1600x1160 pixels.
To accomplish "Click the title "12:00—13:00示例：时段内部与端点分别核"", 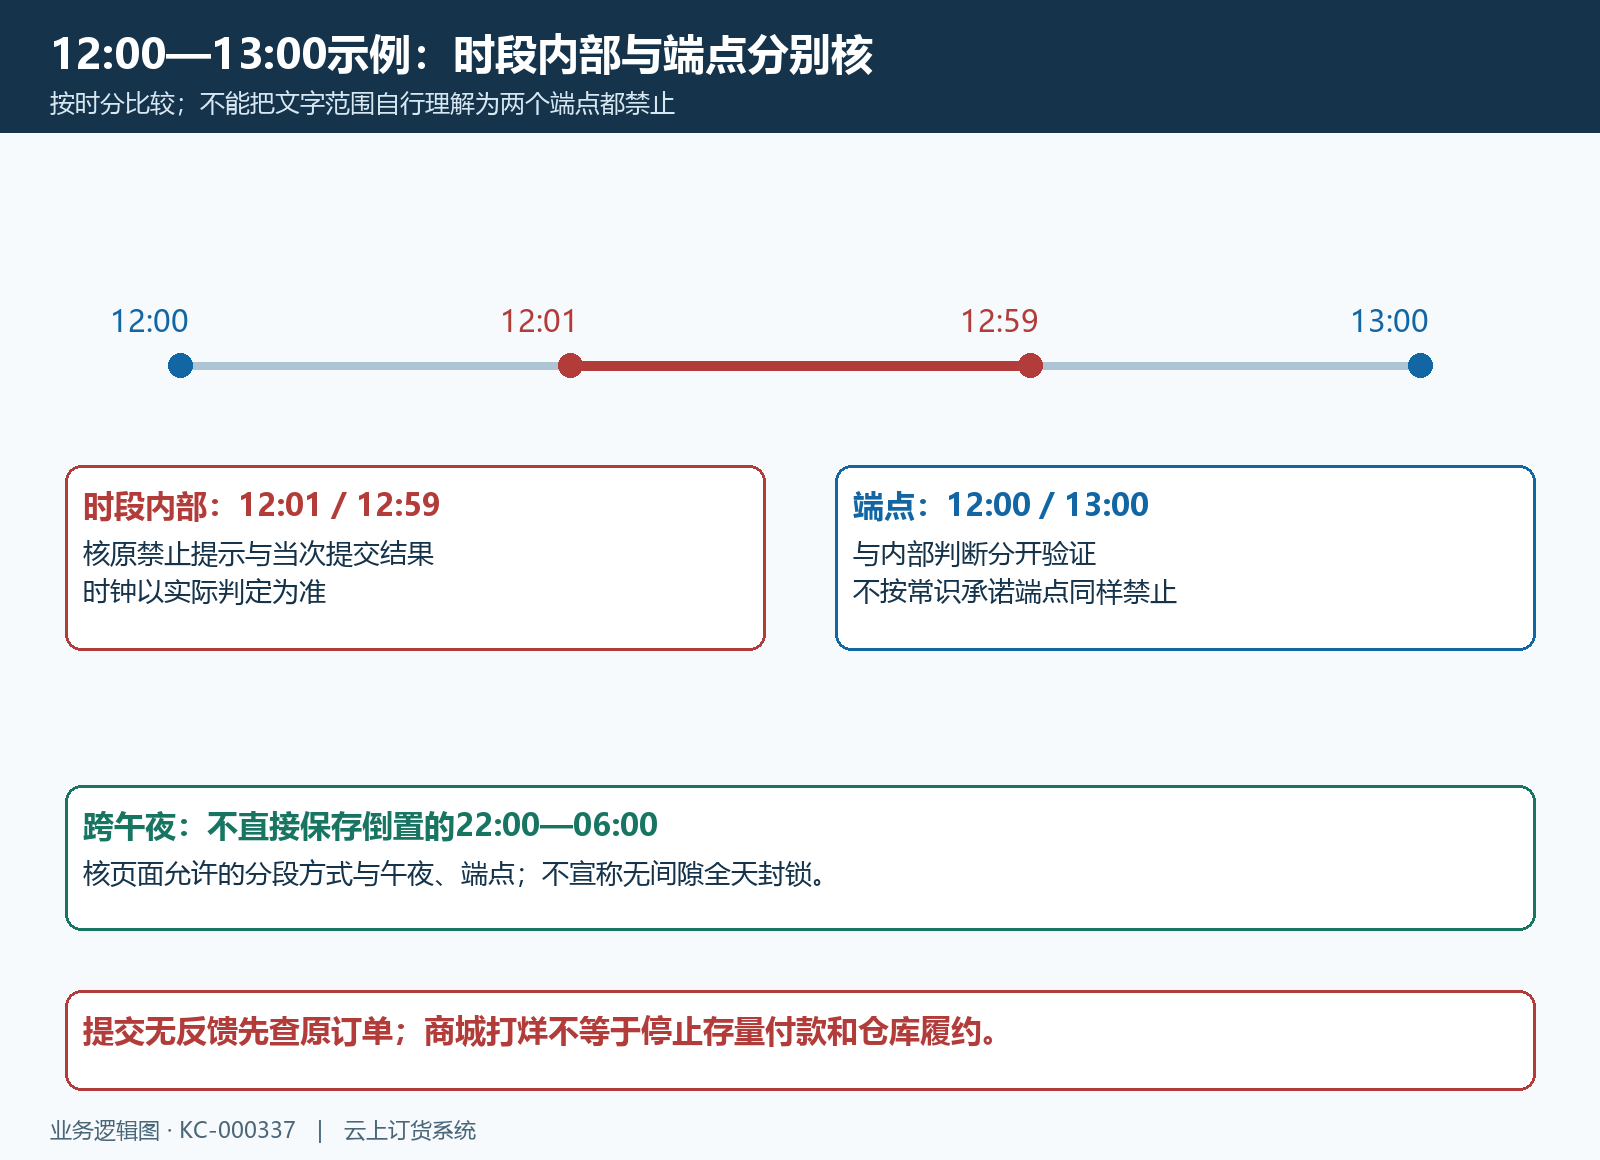I will (462, 54).
